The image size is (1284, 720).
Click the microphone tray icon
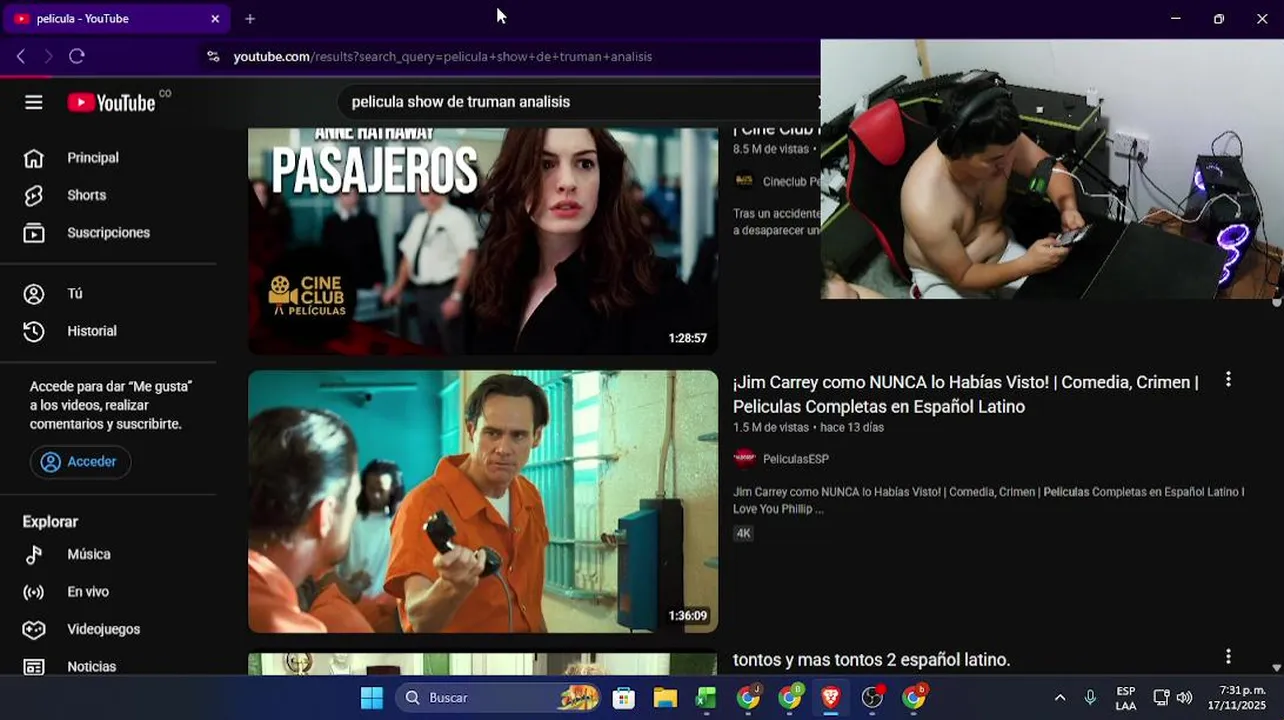(1090, 698)
